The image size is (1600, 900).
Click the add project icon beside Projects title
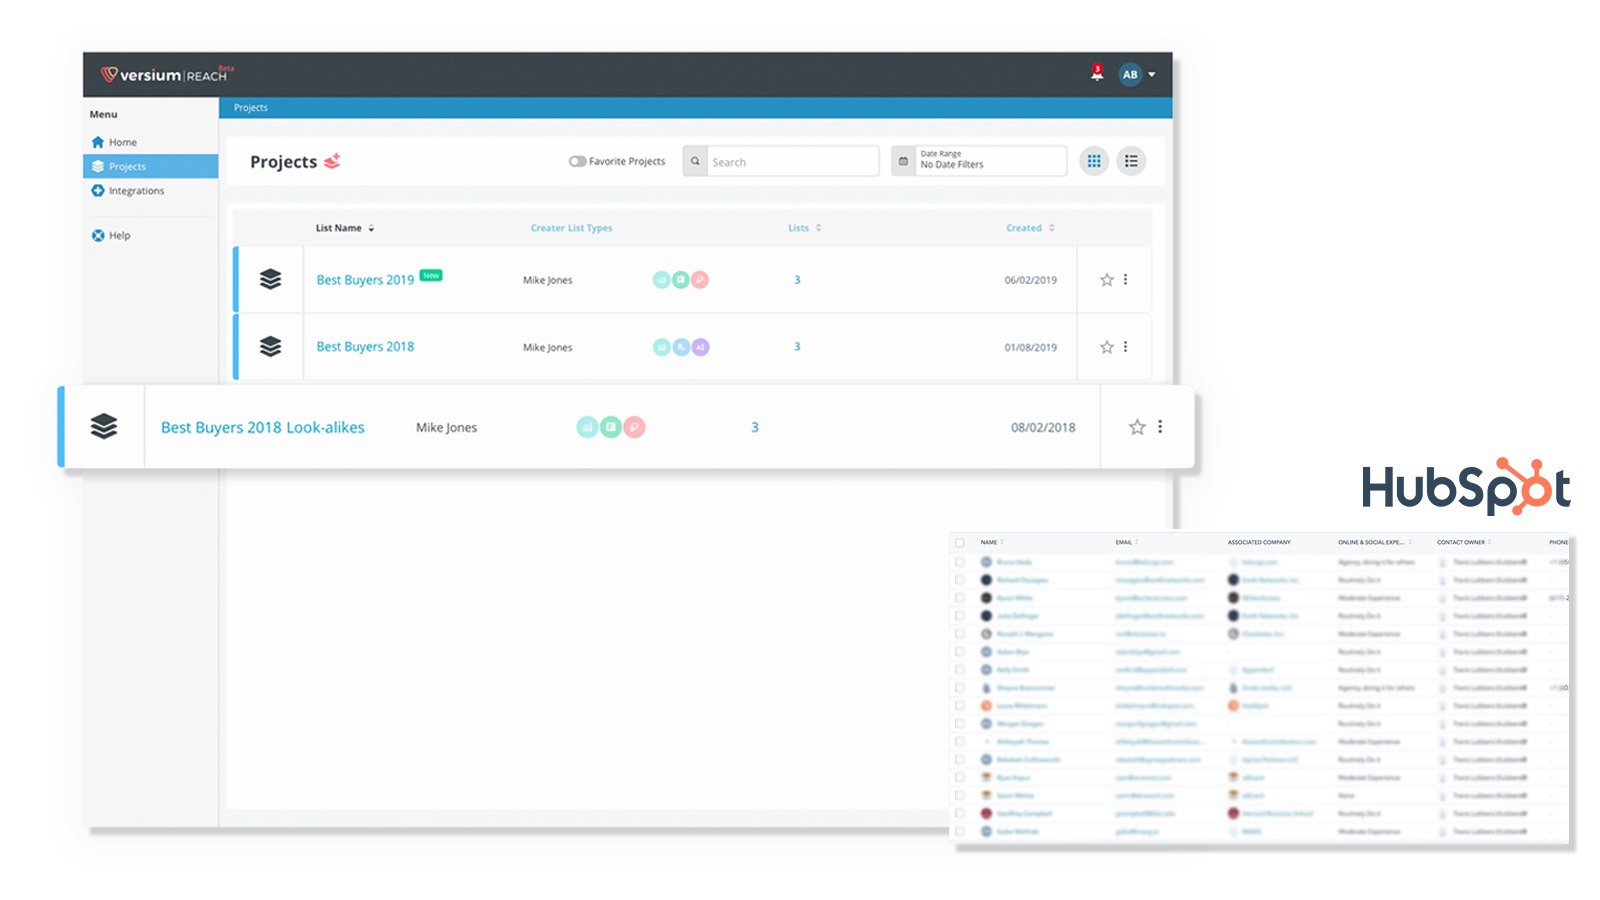(333, 160)
